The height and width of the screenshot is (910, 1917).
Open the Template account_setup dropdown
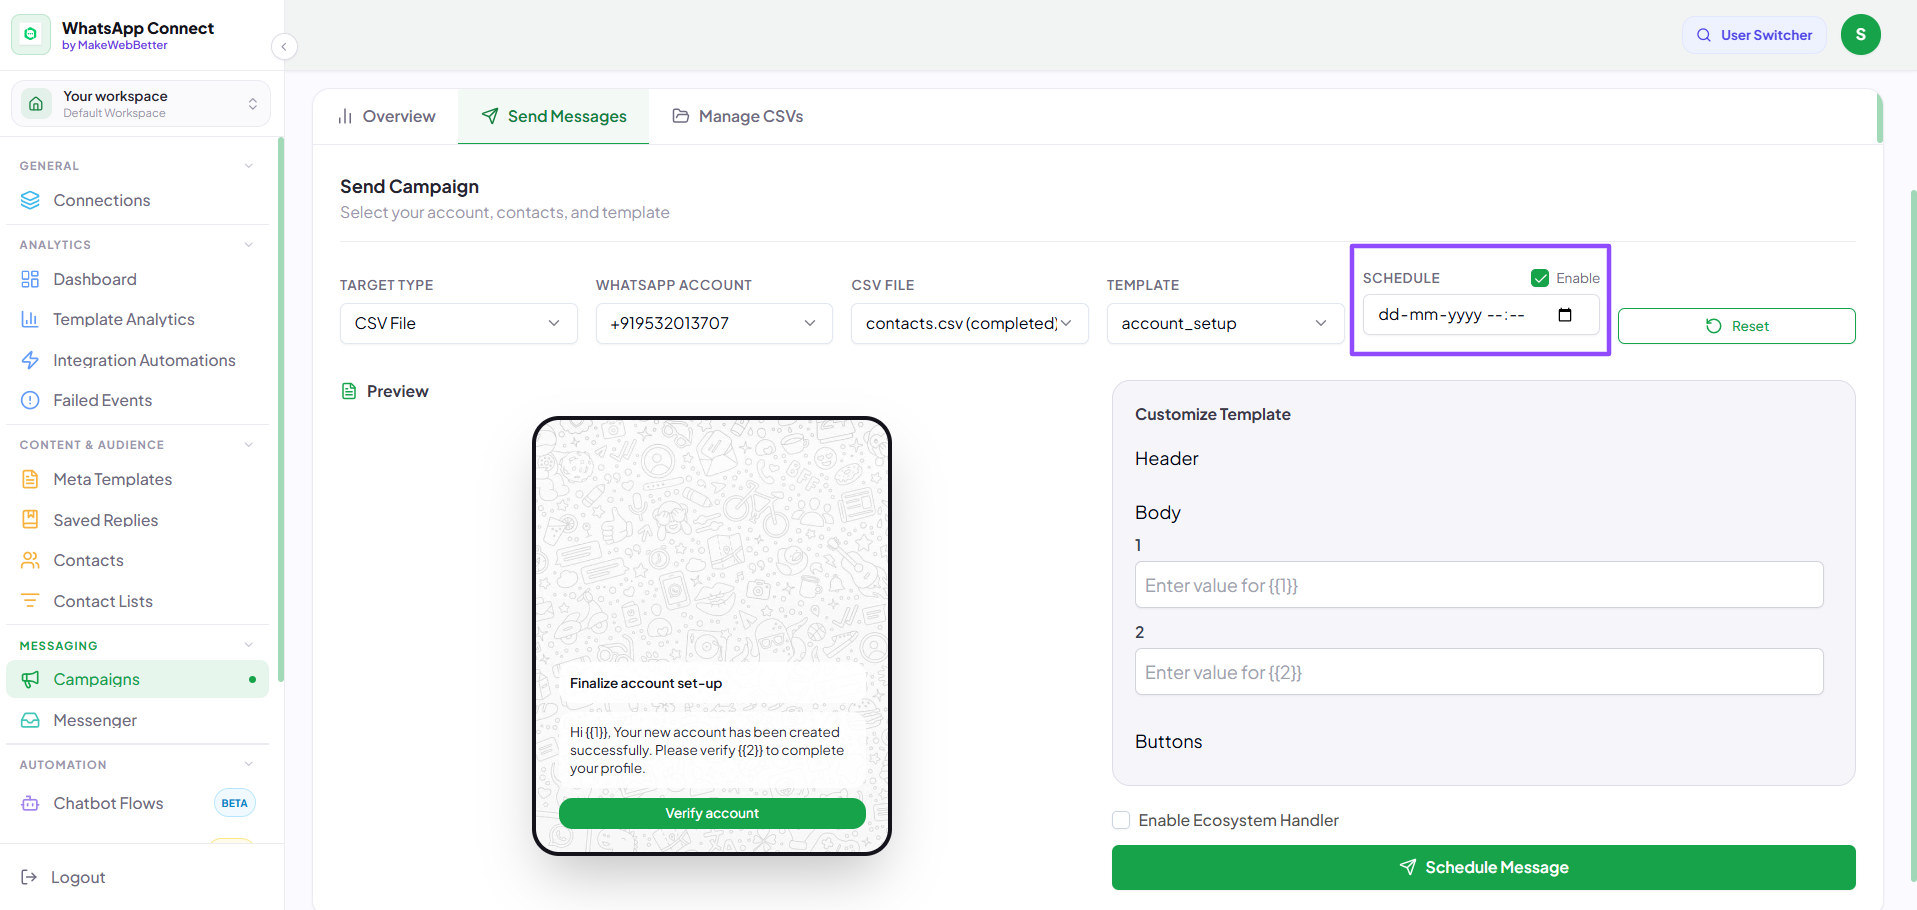tap(1225, 323)
